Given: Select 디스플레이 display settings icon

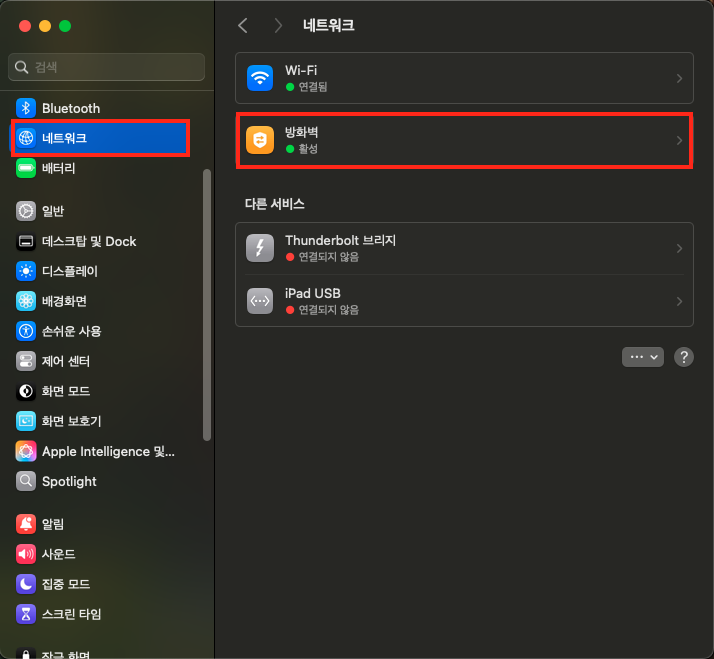Looking at the screenshot, I should point(26,271).
